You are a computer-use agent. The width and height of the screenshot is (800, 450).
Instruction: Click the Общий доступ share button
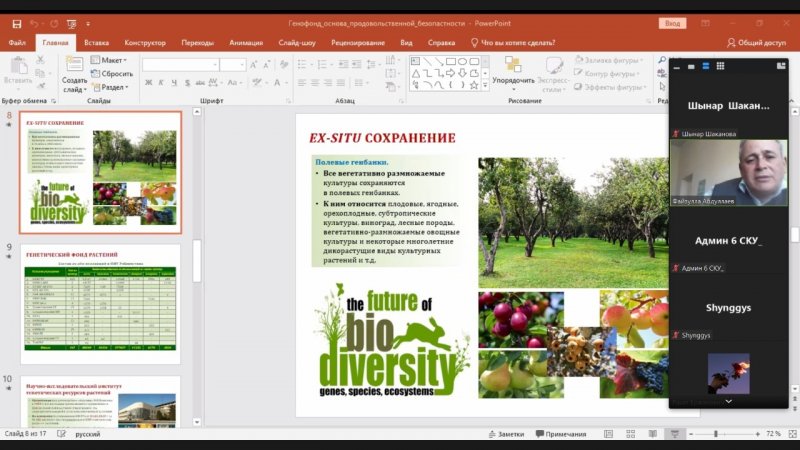[x=757, y=43]
